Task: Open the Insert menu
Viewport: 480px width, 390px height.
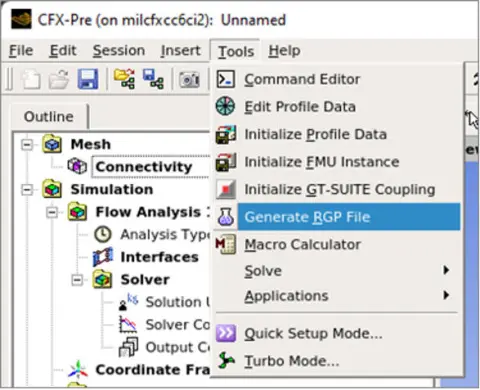Action: [x=180, y=51]
